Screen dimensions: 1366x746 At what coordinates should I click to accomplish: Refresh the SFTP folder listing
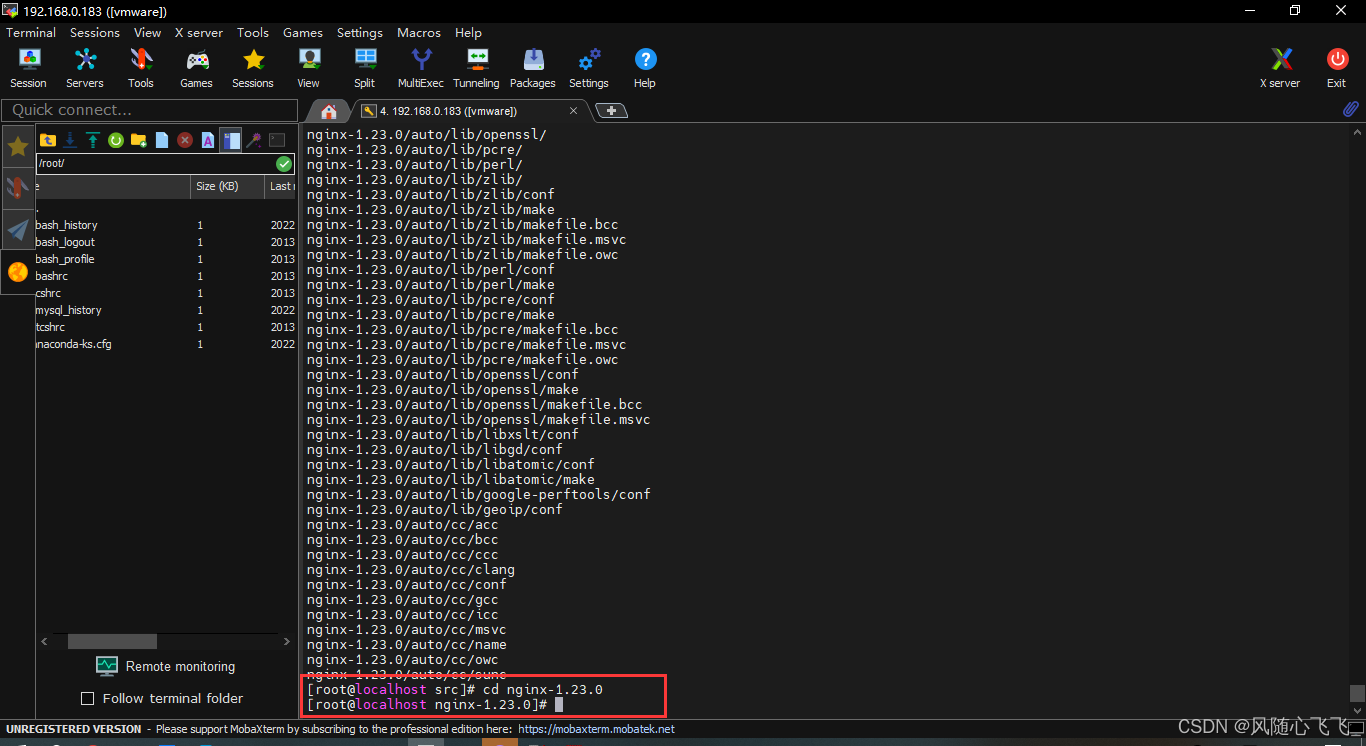tap(116, 140)
